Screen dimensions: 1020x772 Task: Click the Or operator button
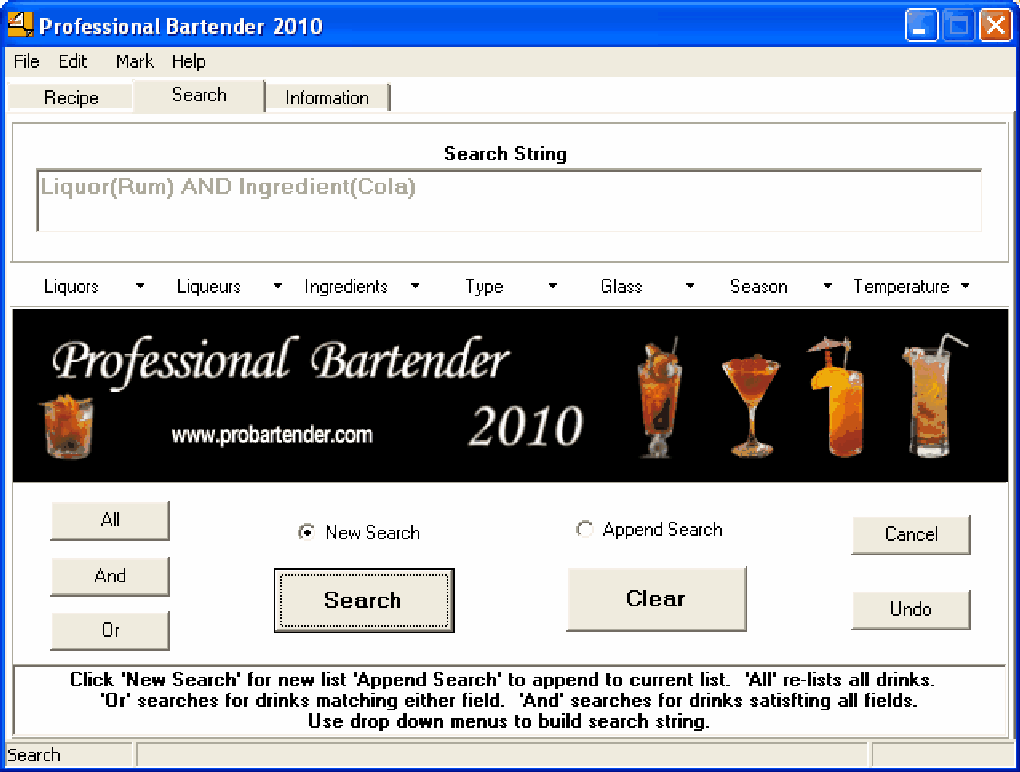point(110,630)
